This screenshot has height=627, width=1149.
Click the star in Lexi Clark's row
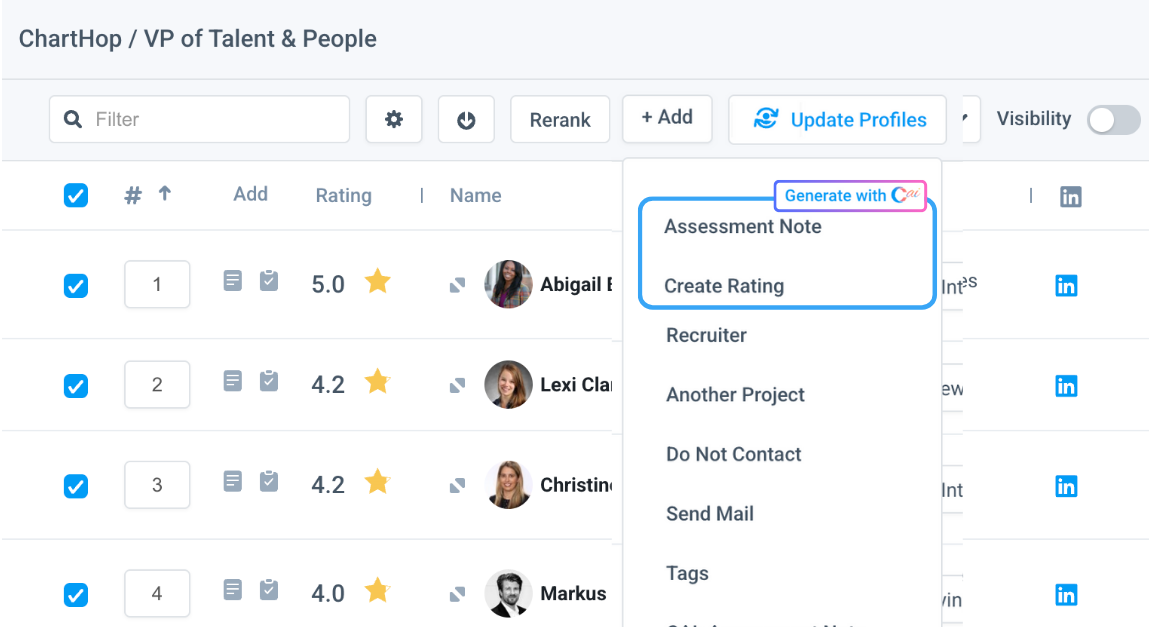(377, 382)
